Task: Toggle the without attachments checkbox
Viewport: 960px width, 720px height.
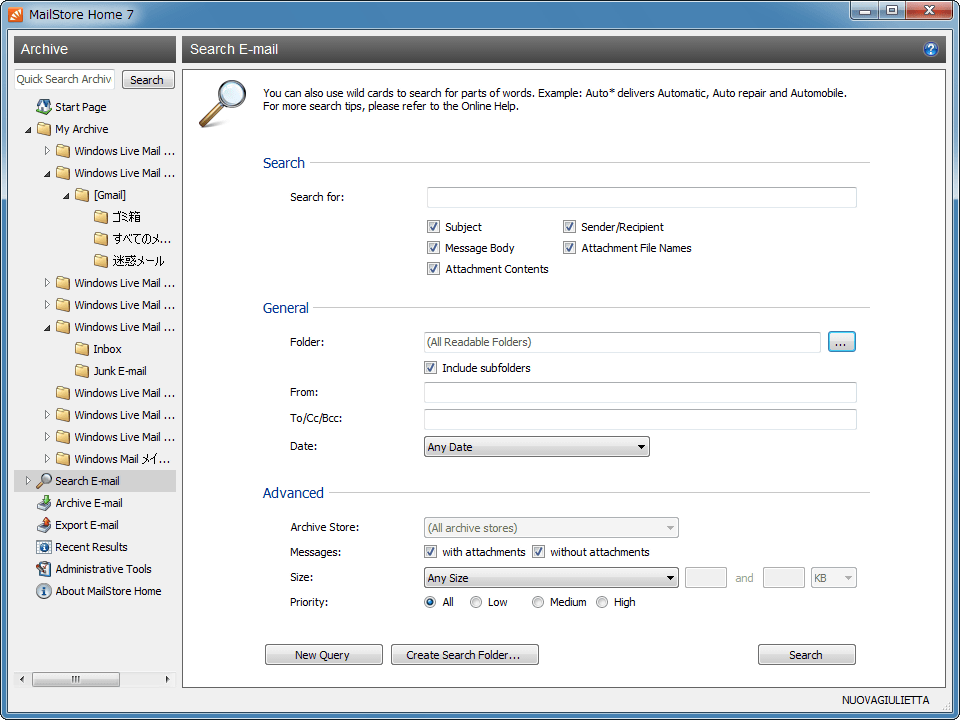Action: 538,552
